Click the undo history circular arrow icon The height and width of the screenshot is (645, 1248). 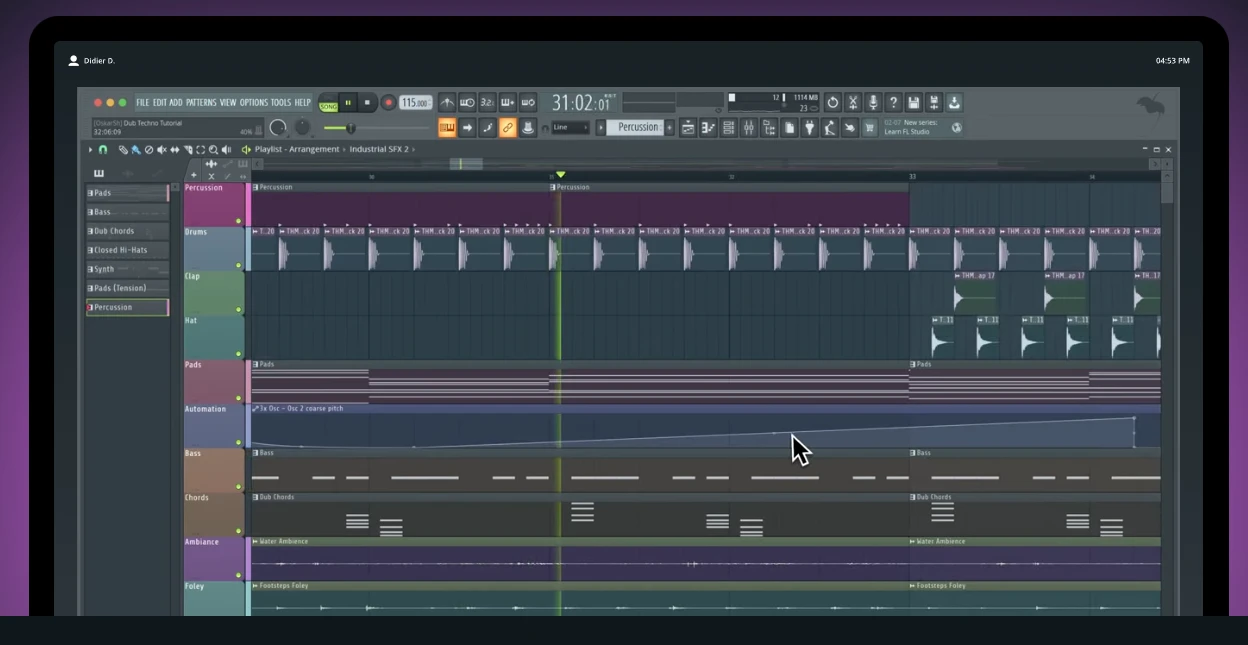(832, 102)
